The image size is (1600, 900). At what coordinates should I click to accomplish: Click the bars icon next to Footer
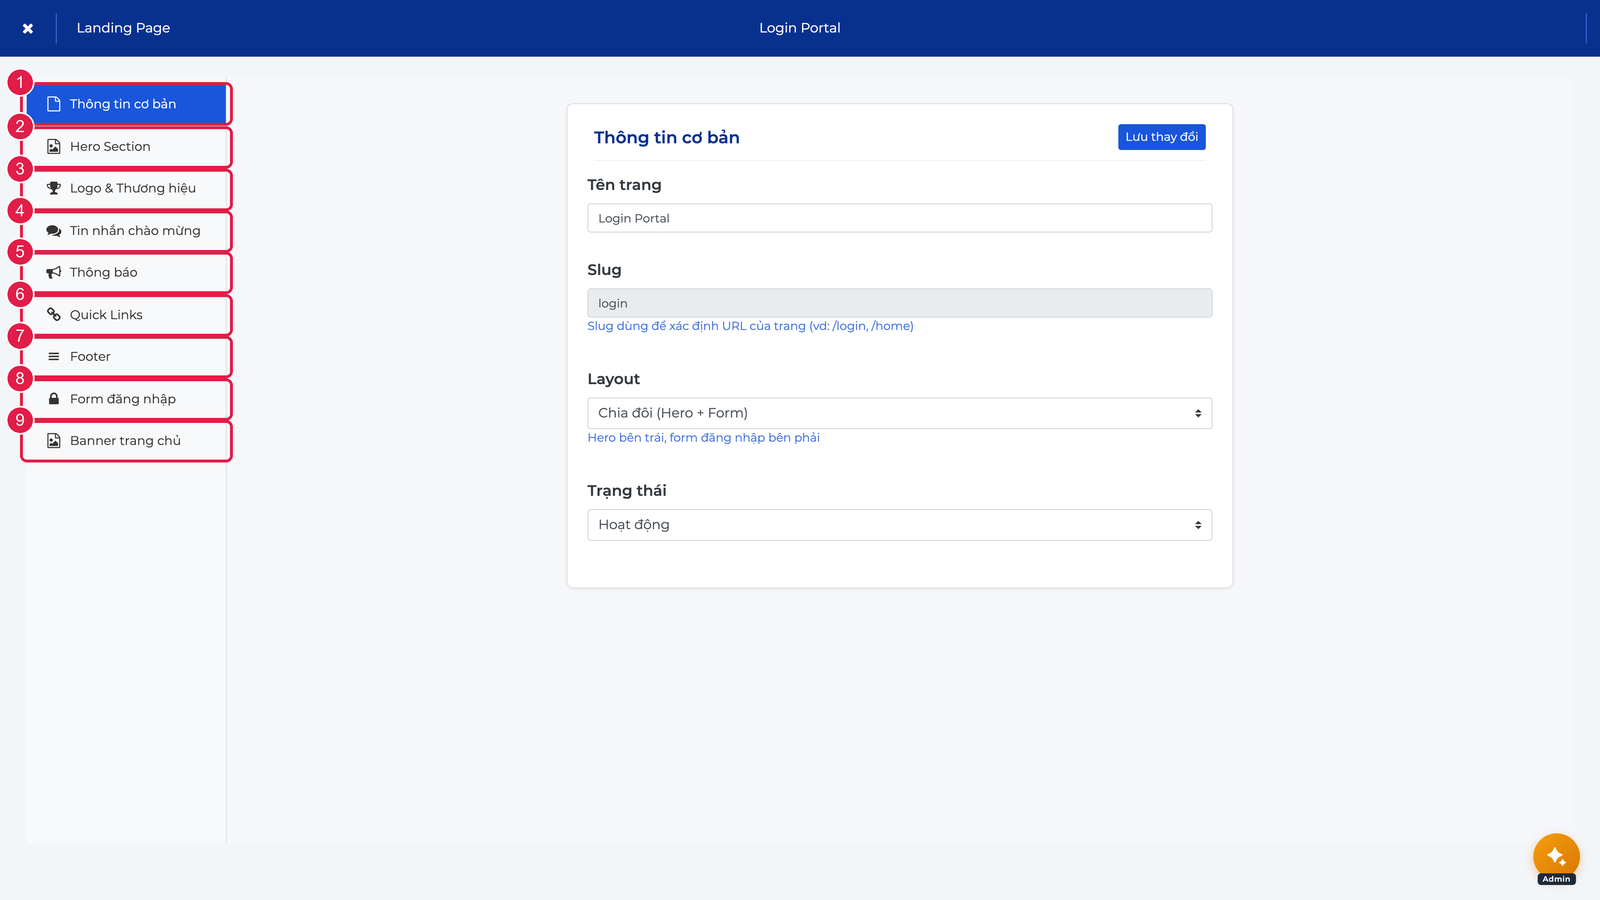[x=54, y=356]
